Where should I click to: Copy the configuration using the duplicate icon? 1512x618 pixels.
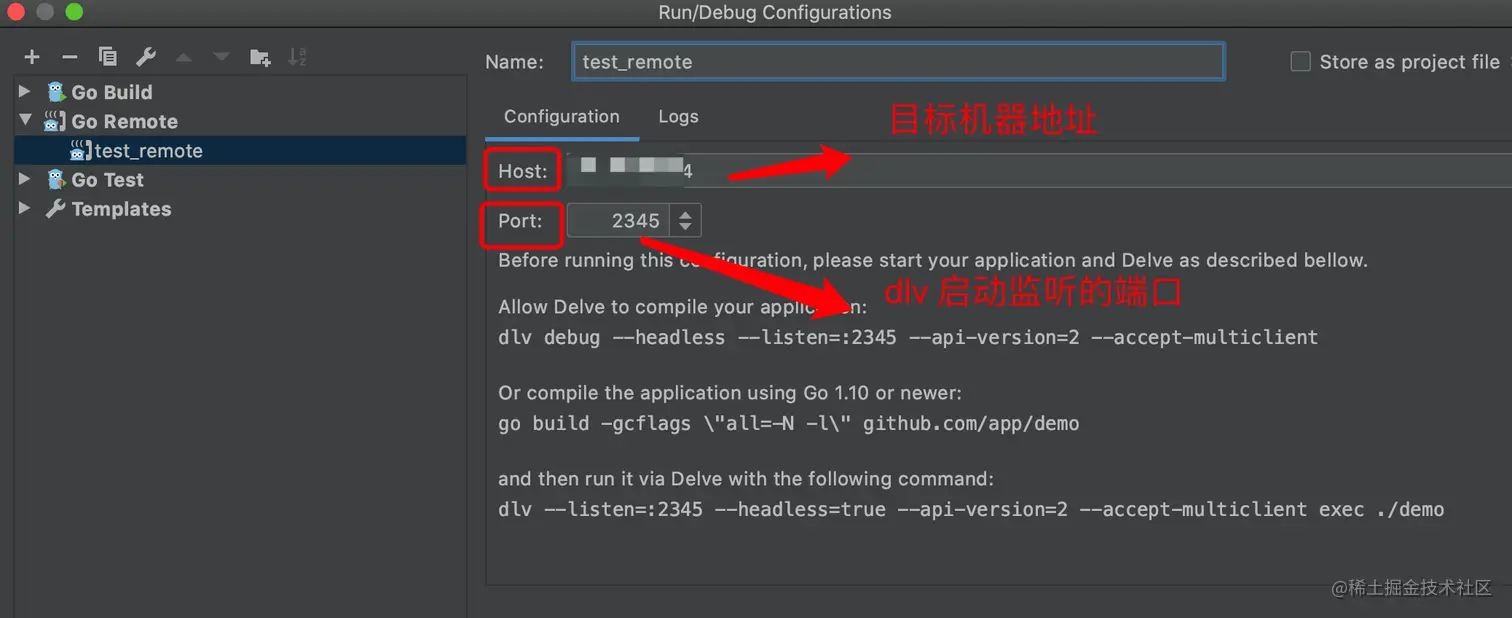107,57
